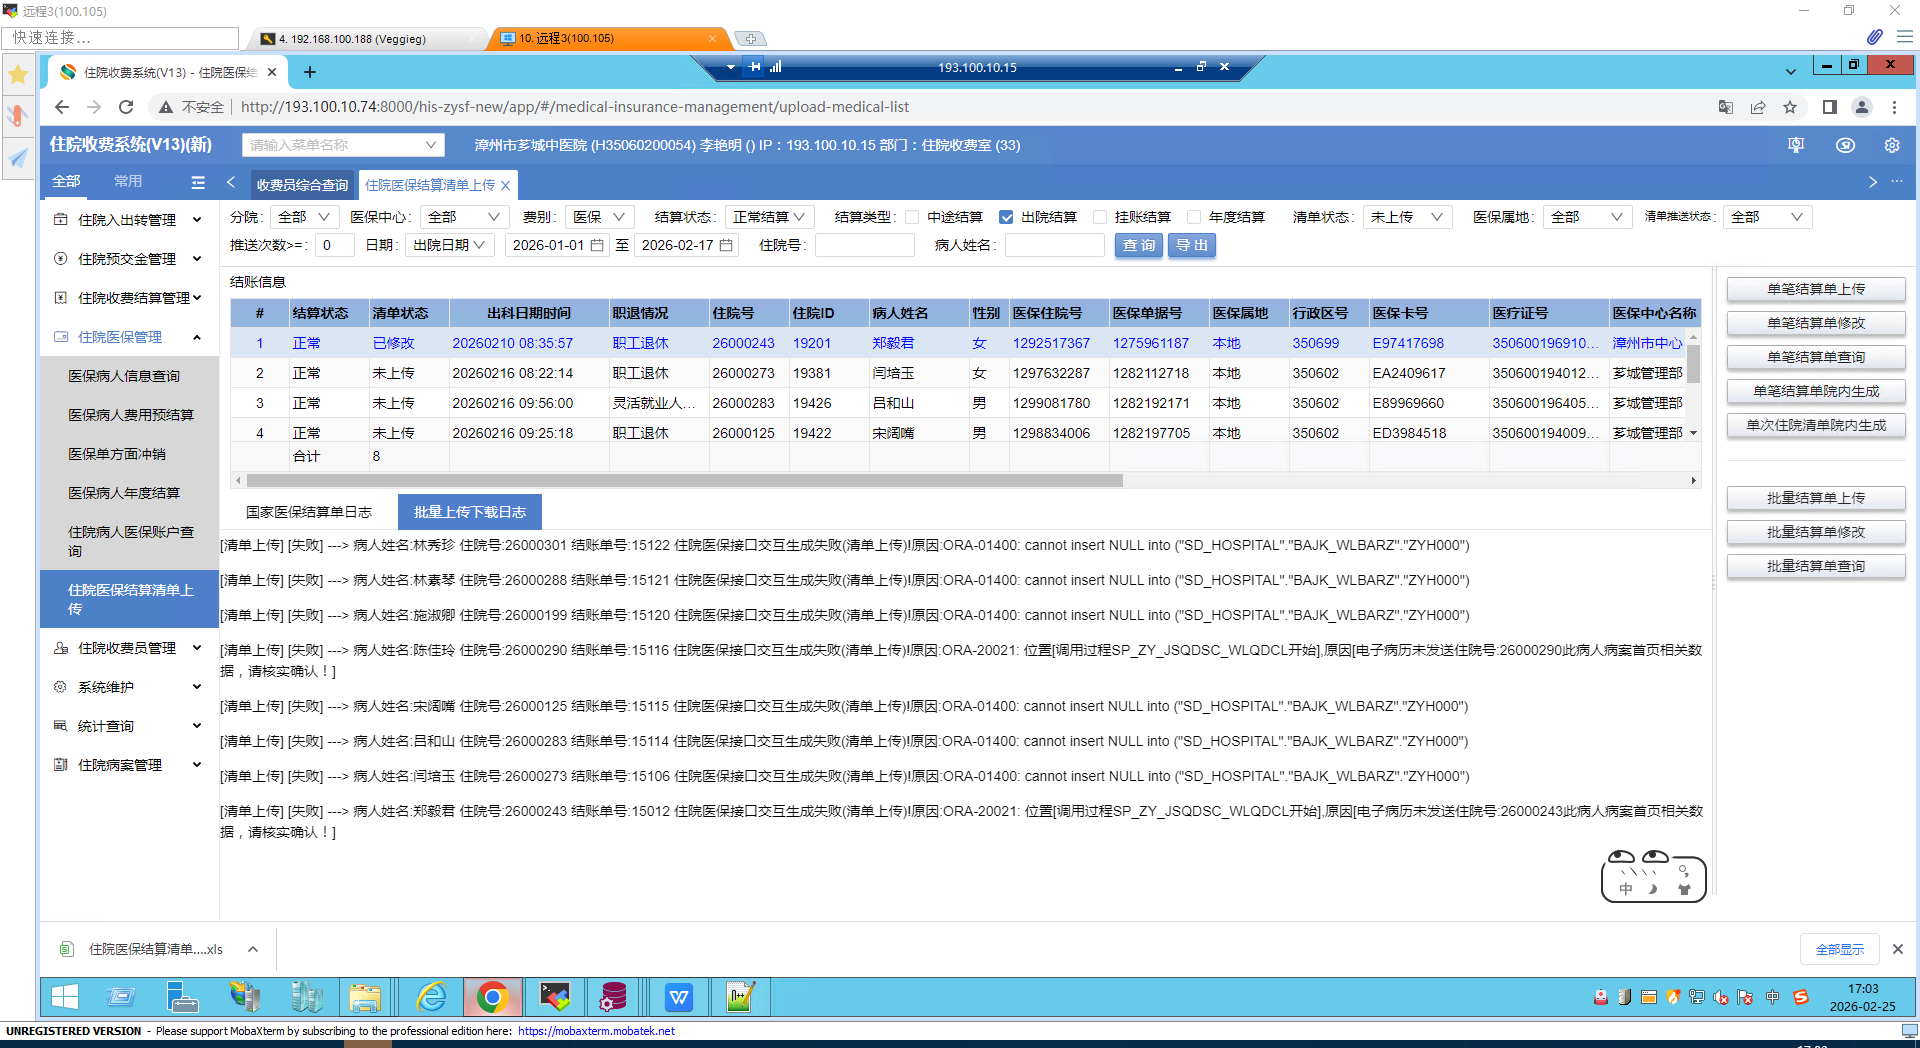Open the Chrome profile avatar

pos(1862,107)
